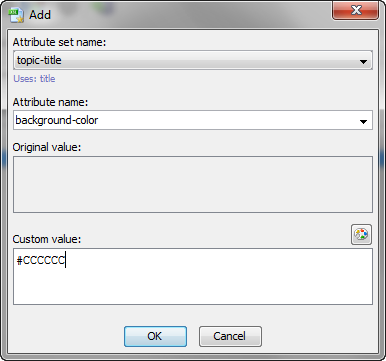Click inside the empty Original value box
The width and height of the screenshot is (386, 361).
tap(193, 184)
